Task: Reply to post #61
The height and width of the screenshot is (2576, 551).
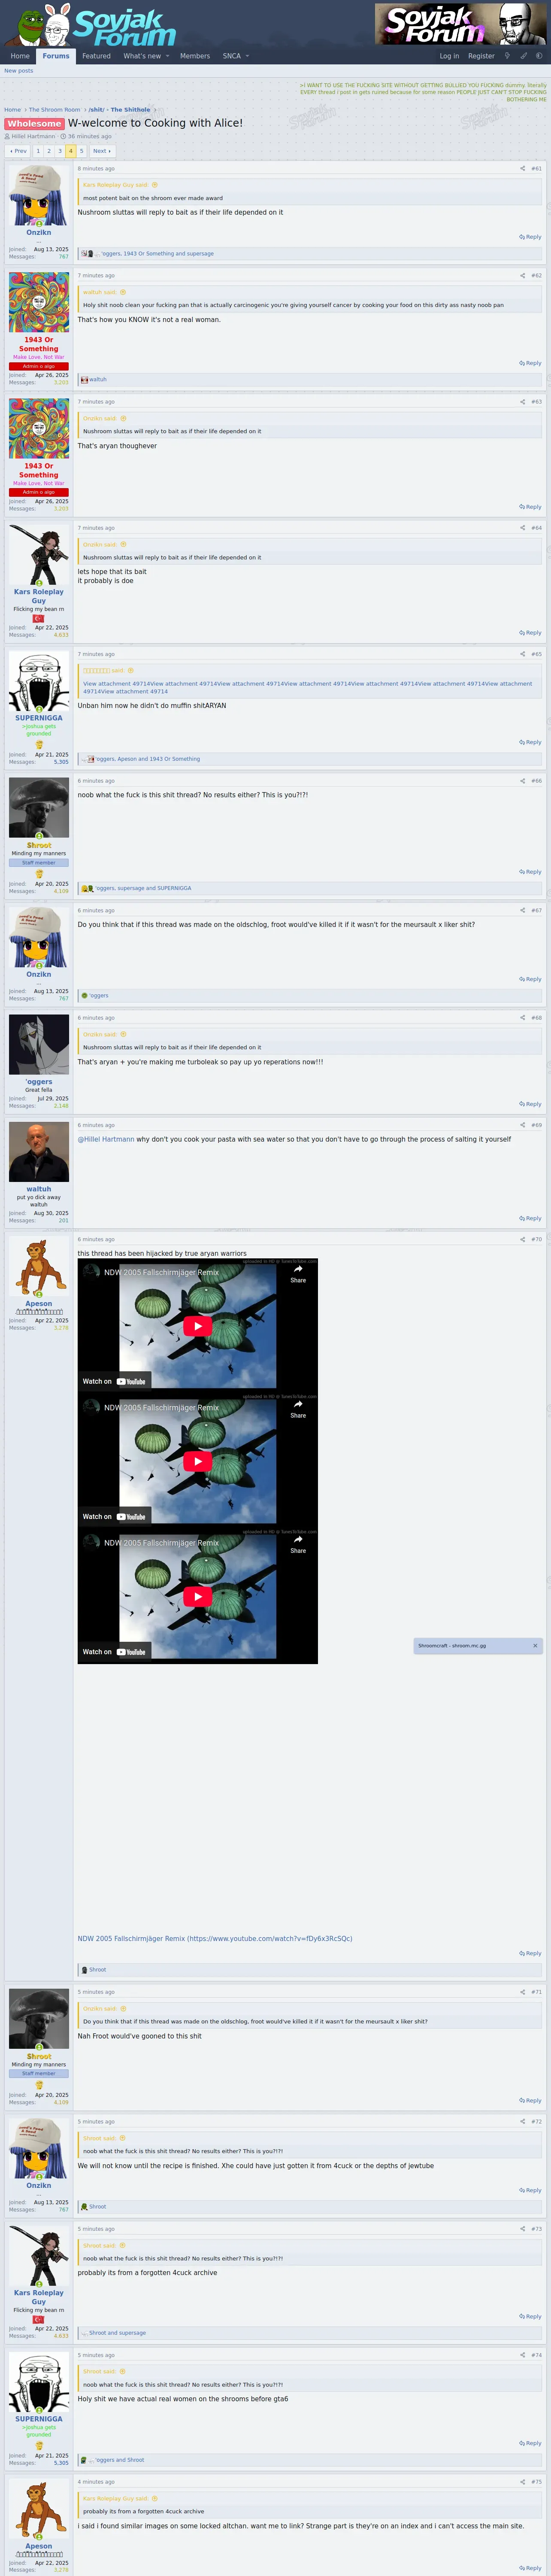Action: [x=530, y=237]
